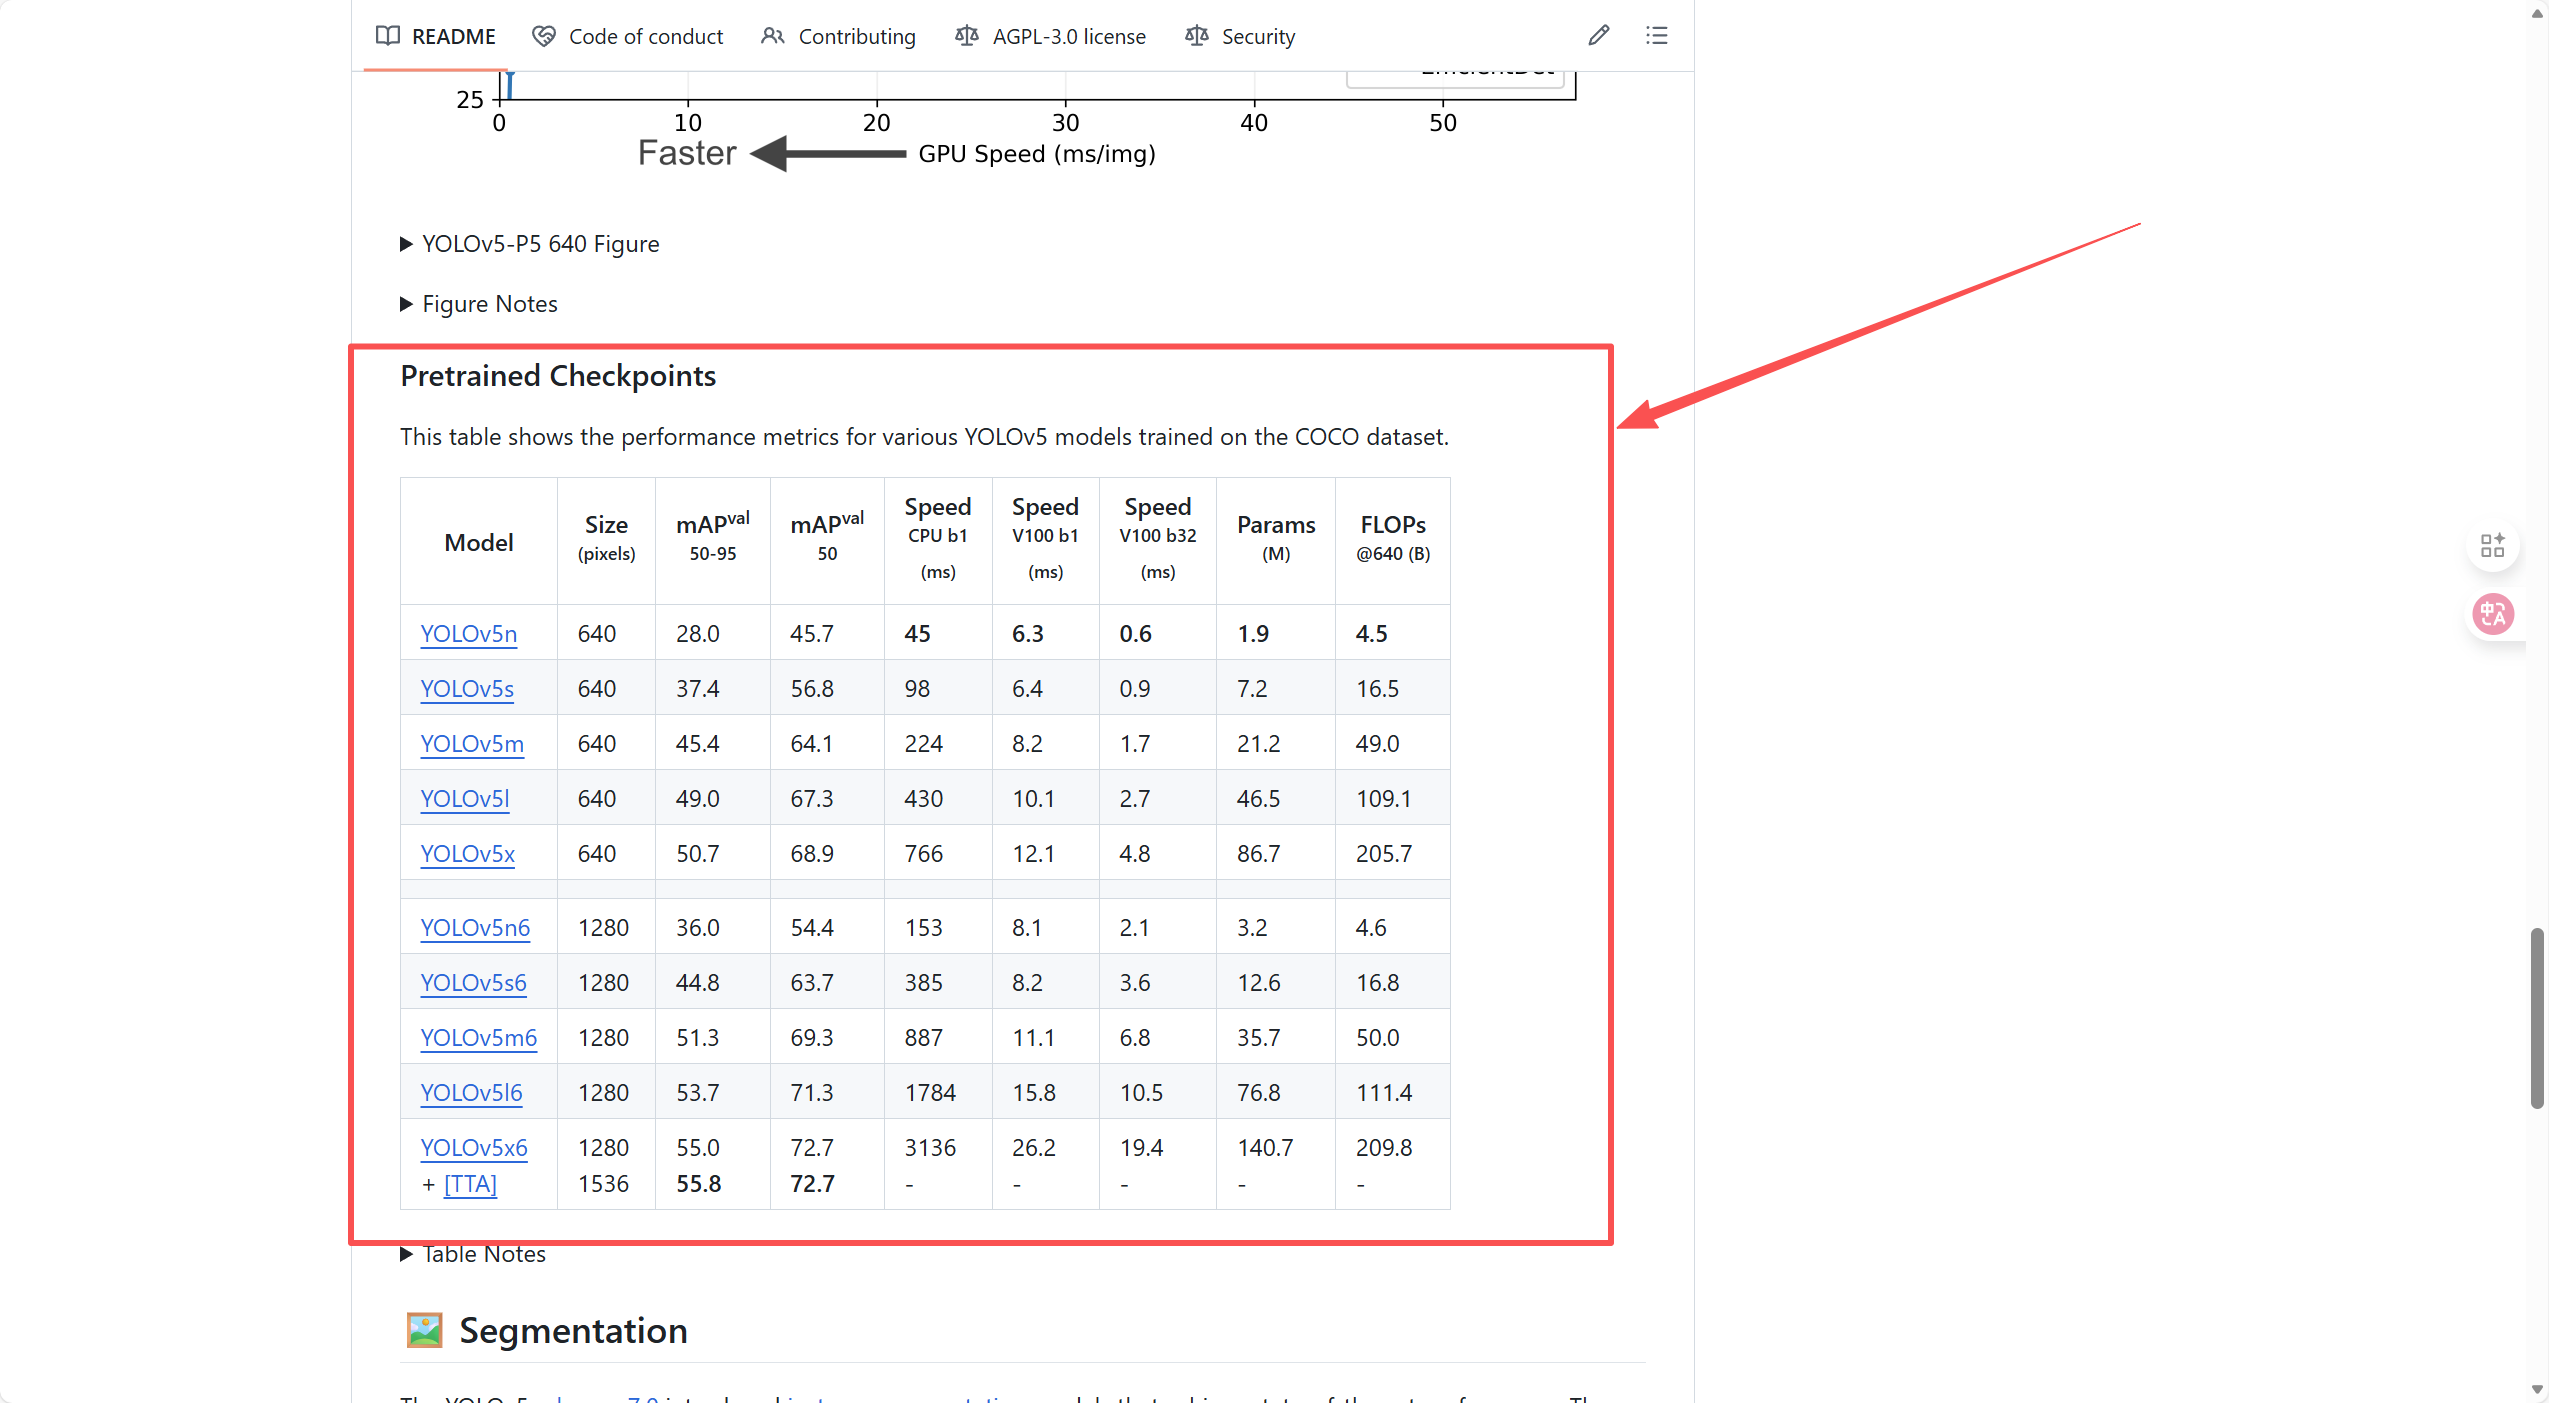
Task: Click the pencil edit icon
Action: tap(1598, 36)
